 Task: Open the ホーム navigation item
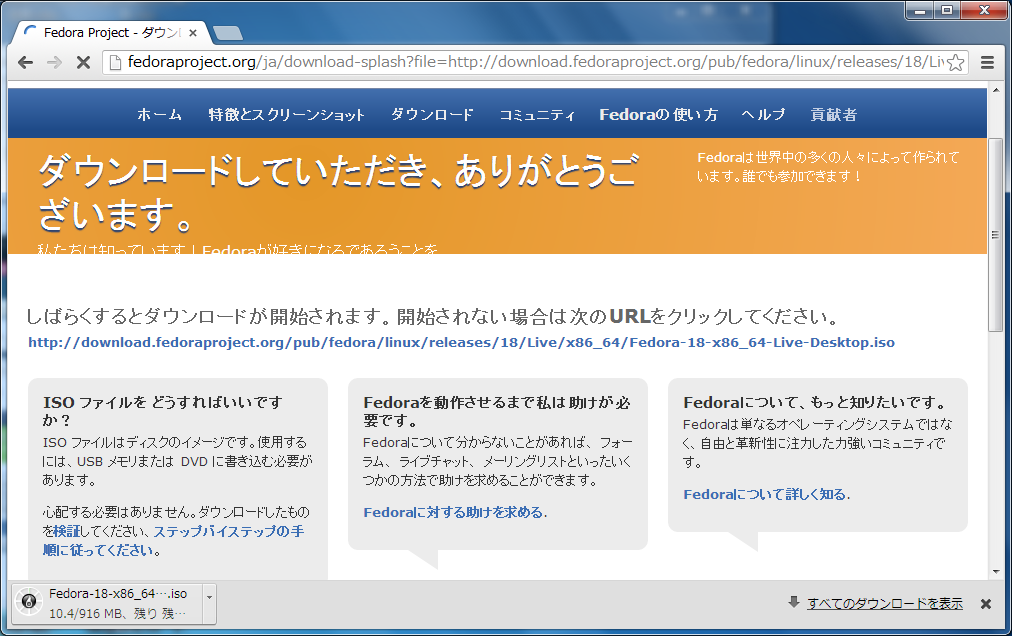pos(159,115)
